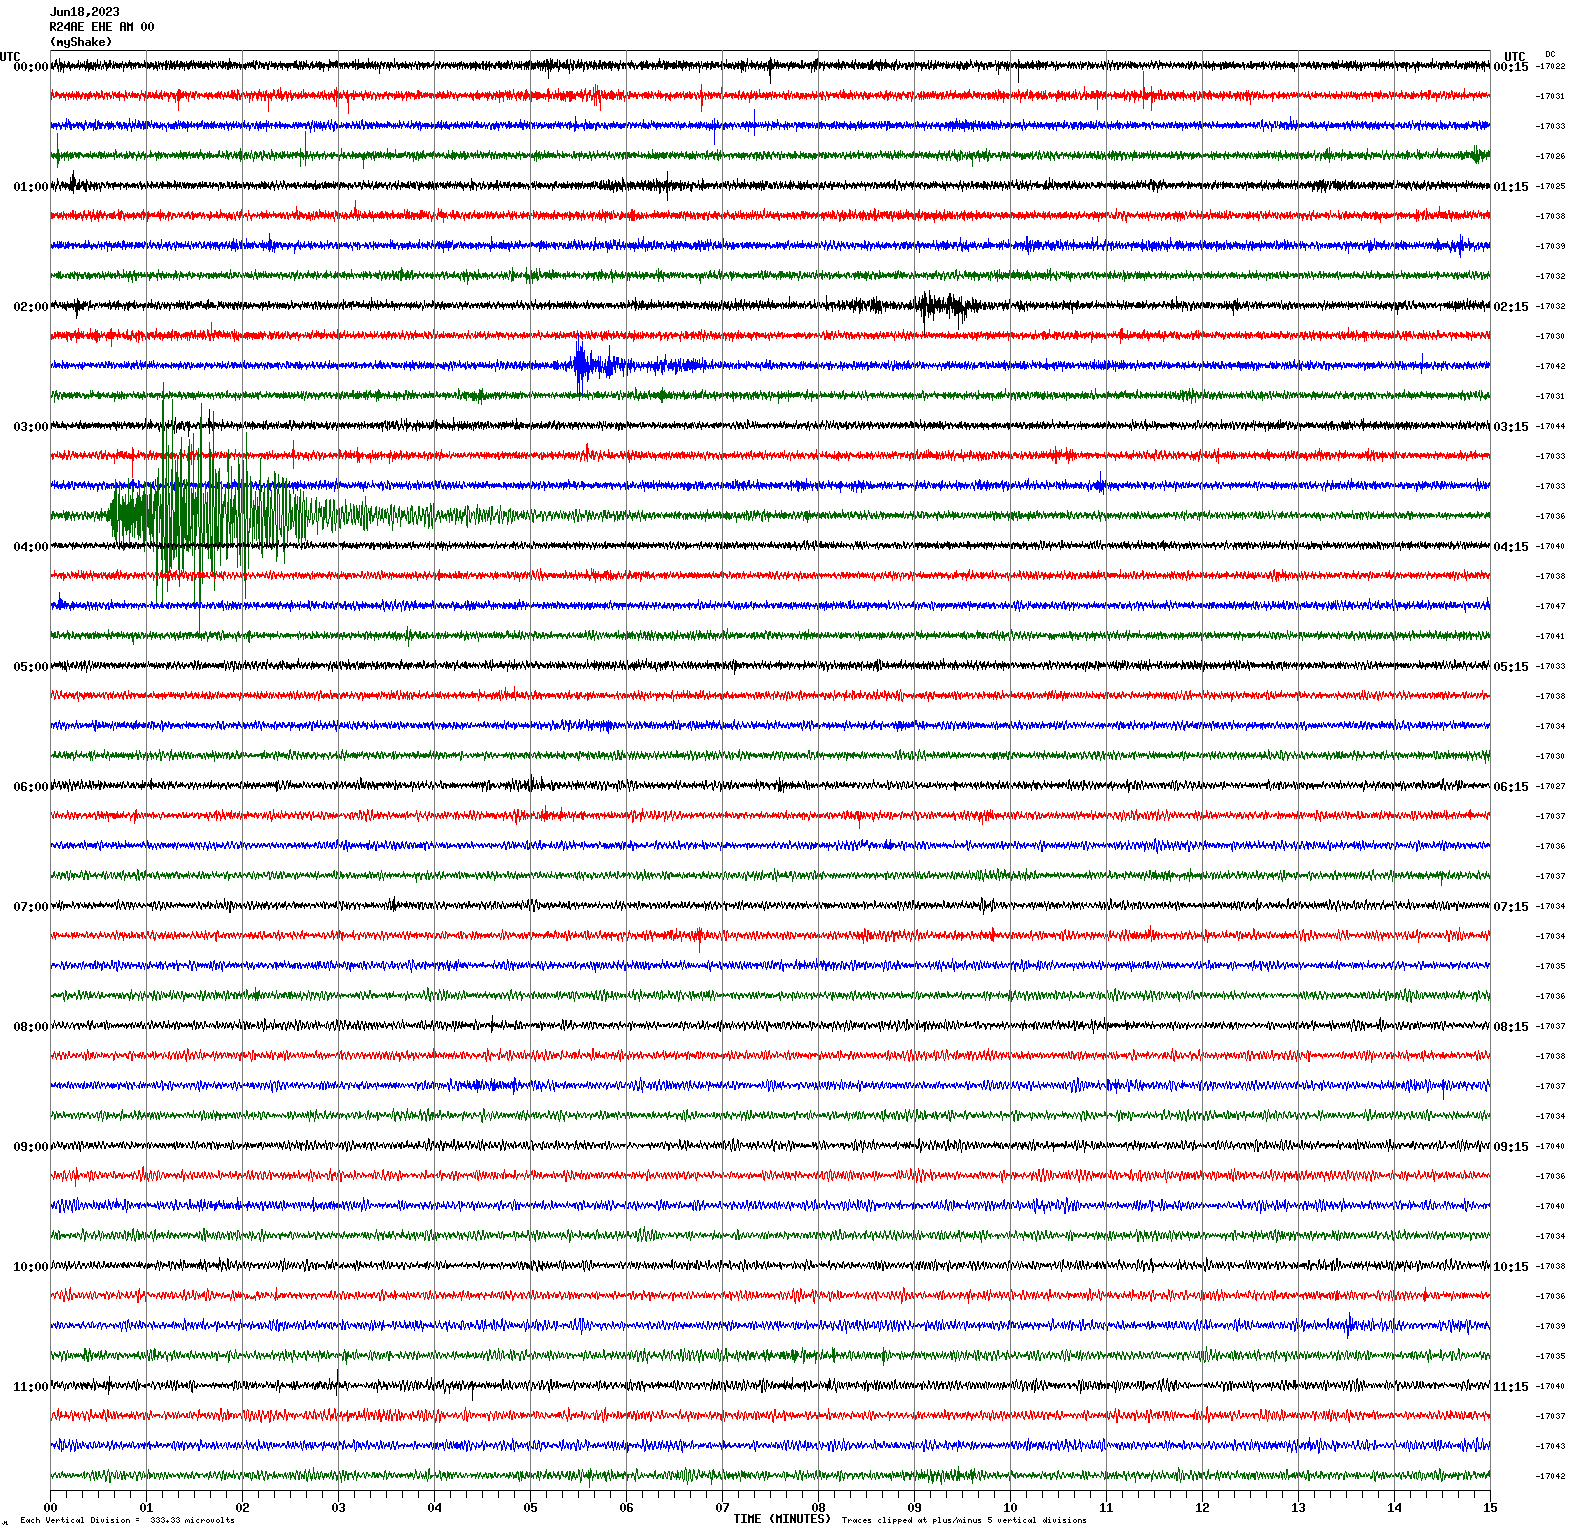Click the DC value -17047
Image resolution: width=1570 pixels, height=1534 pixels.
[1551, 606]
